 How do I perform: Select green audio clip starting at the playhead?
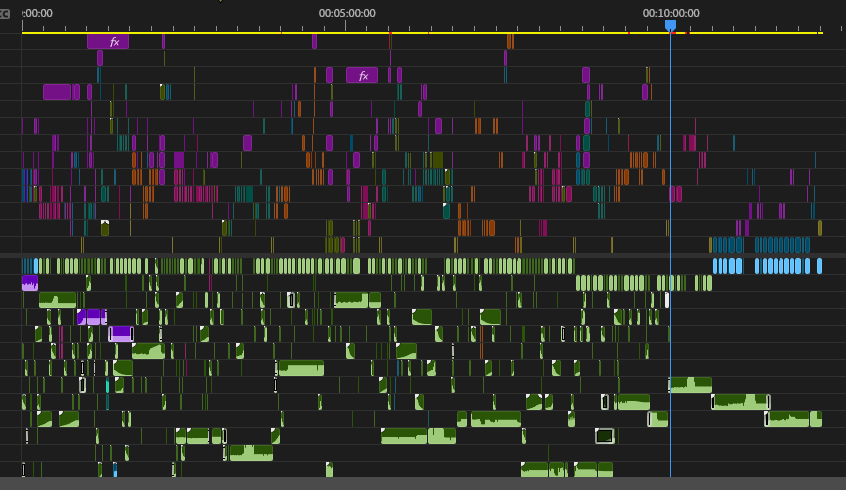click(x=691, y=385)
